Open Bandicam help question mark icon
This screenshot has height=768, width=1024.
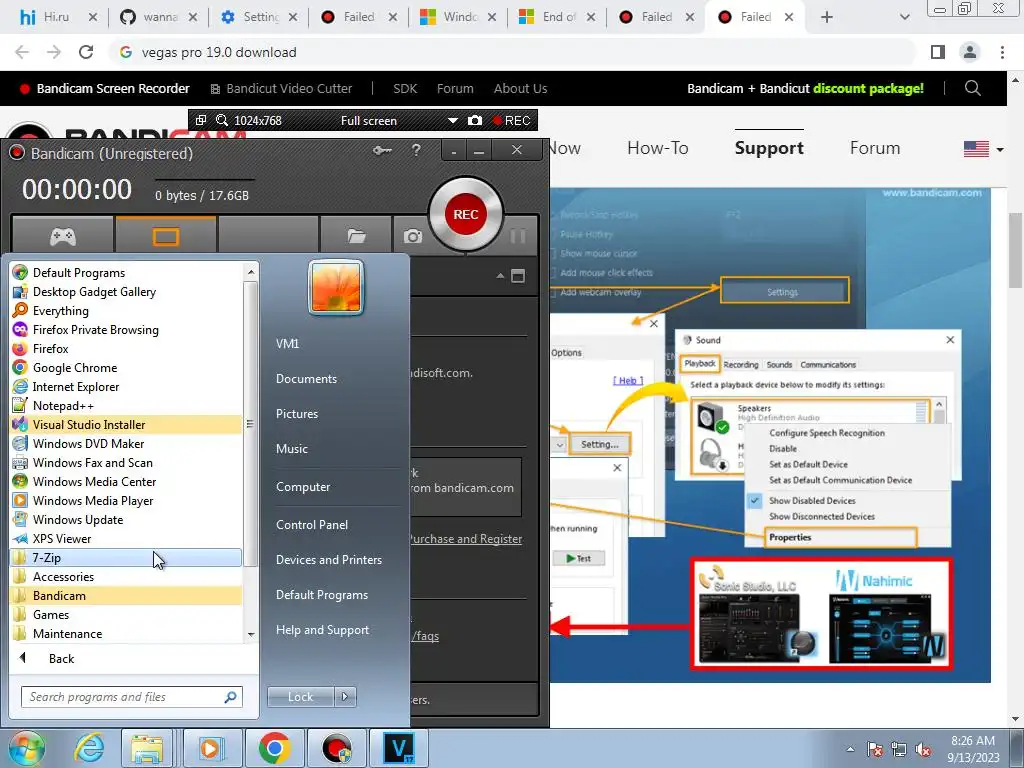click(416, 150)
